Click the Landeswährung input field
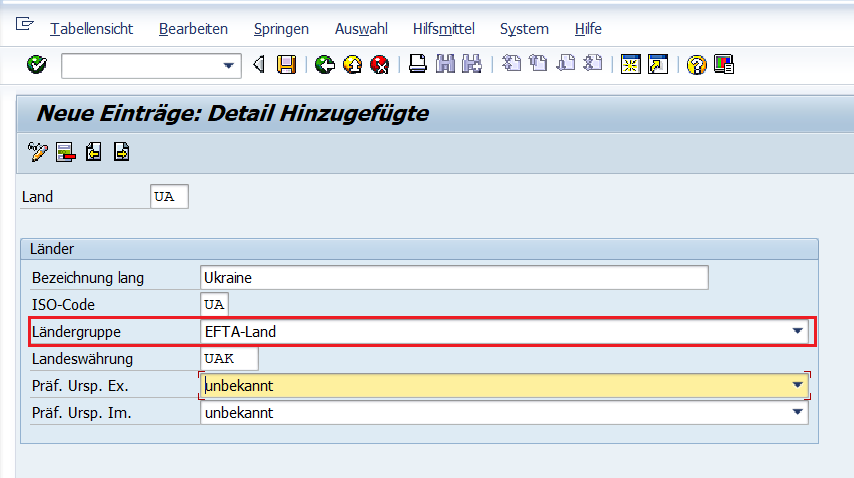The width and height of the screenshot is (854, 478). pyautogui.click(x=229, y=358)
